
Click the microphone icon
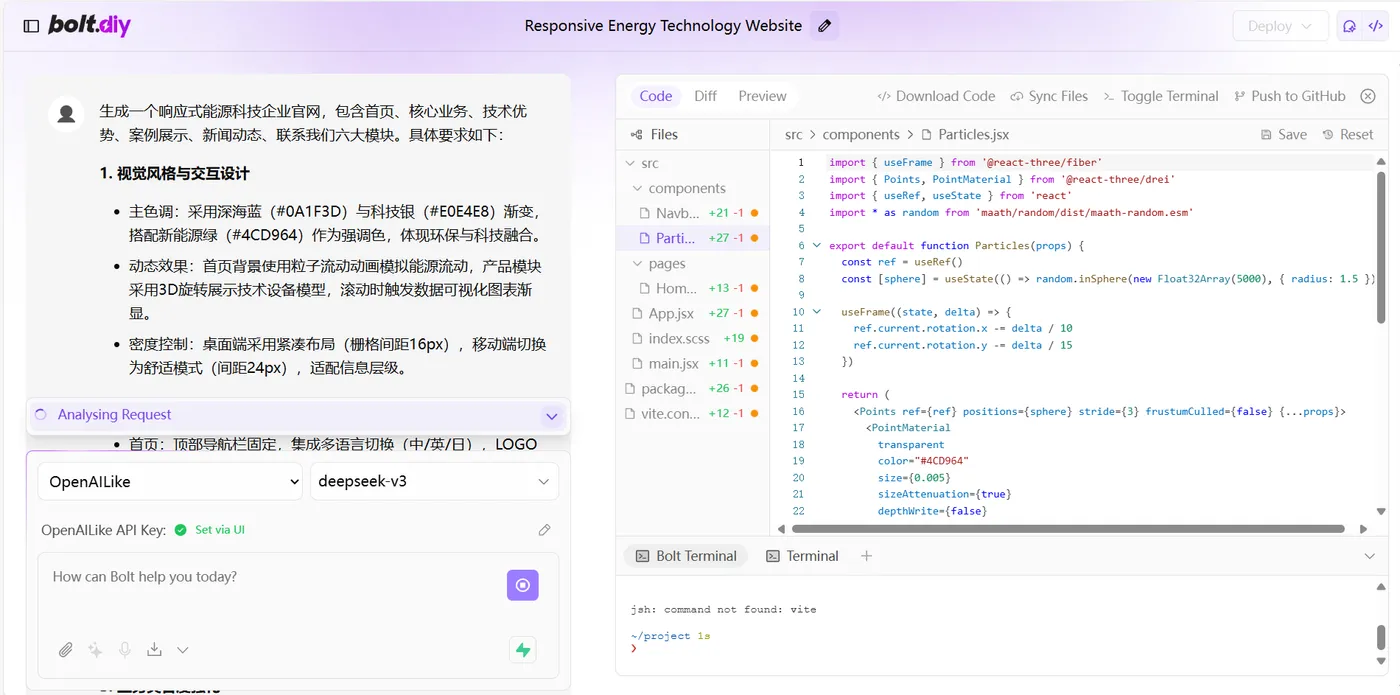[125, 650]
